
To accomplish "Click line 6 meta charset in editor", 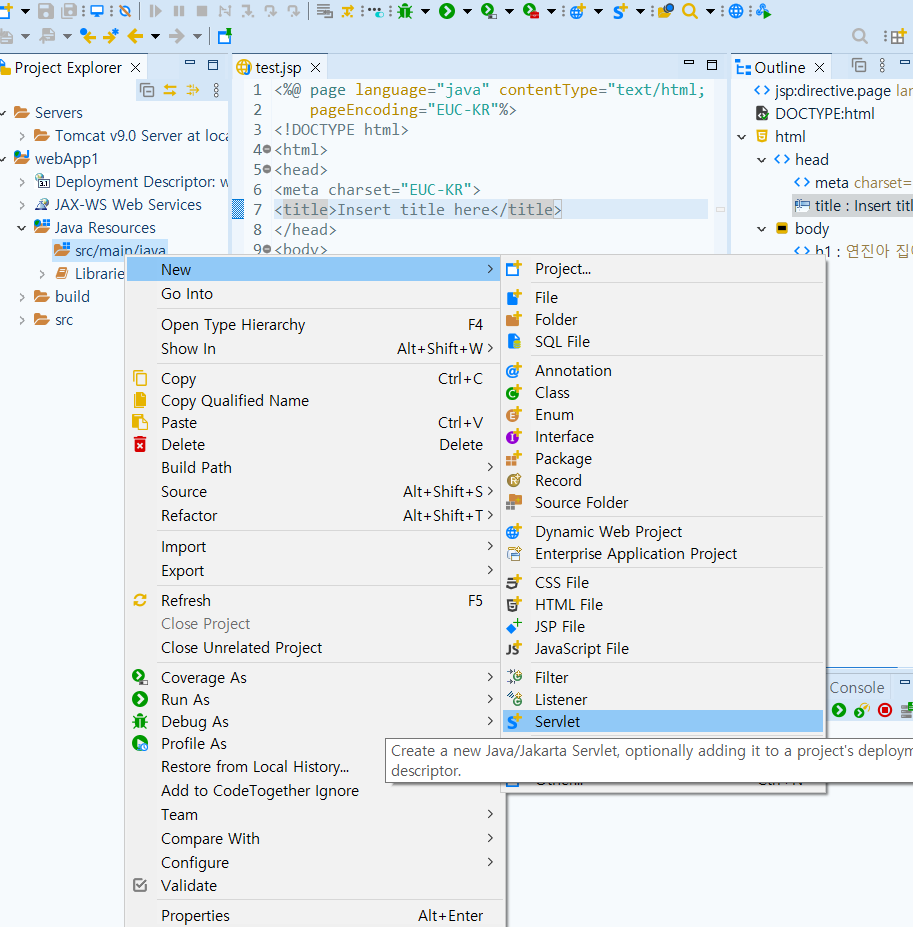I will click(x=377, y=190).
